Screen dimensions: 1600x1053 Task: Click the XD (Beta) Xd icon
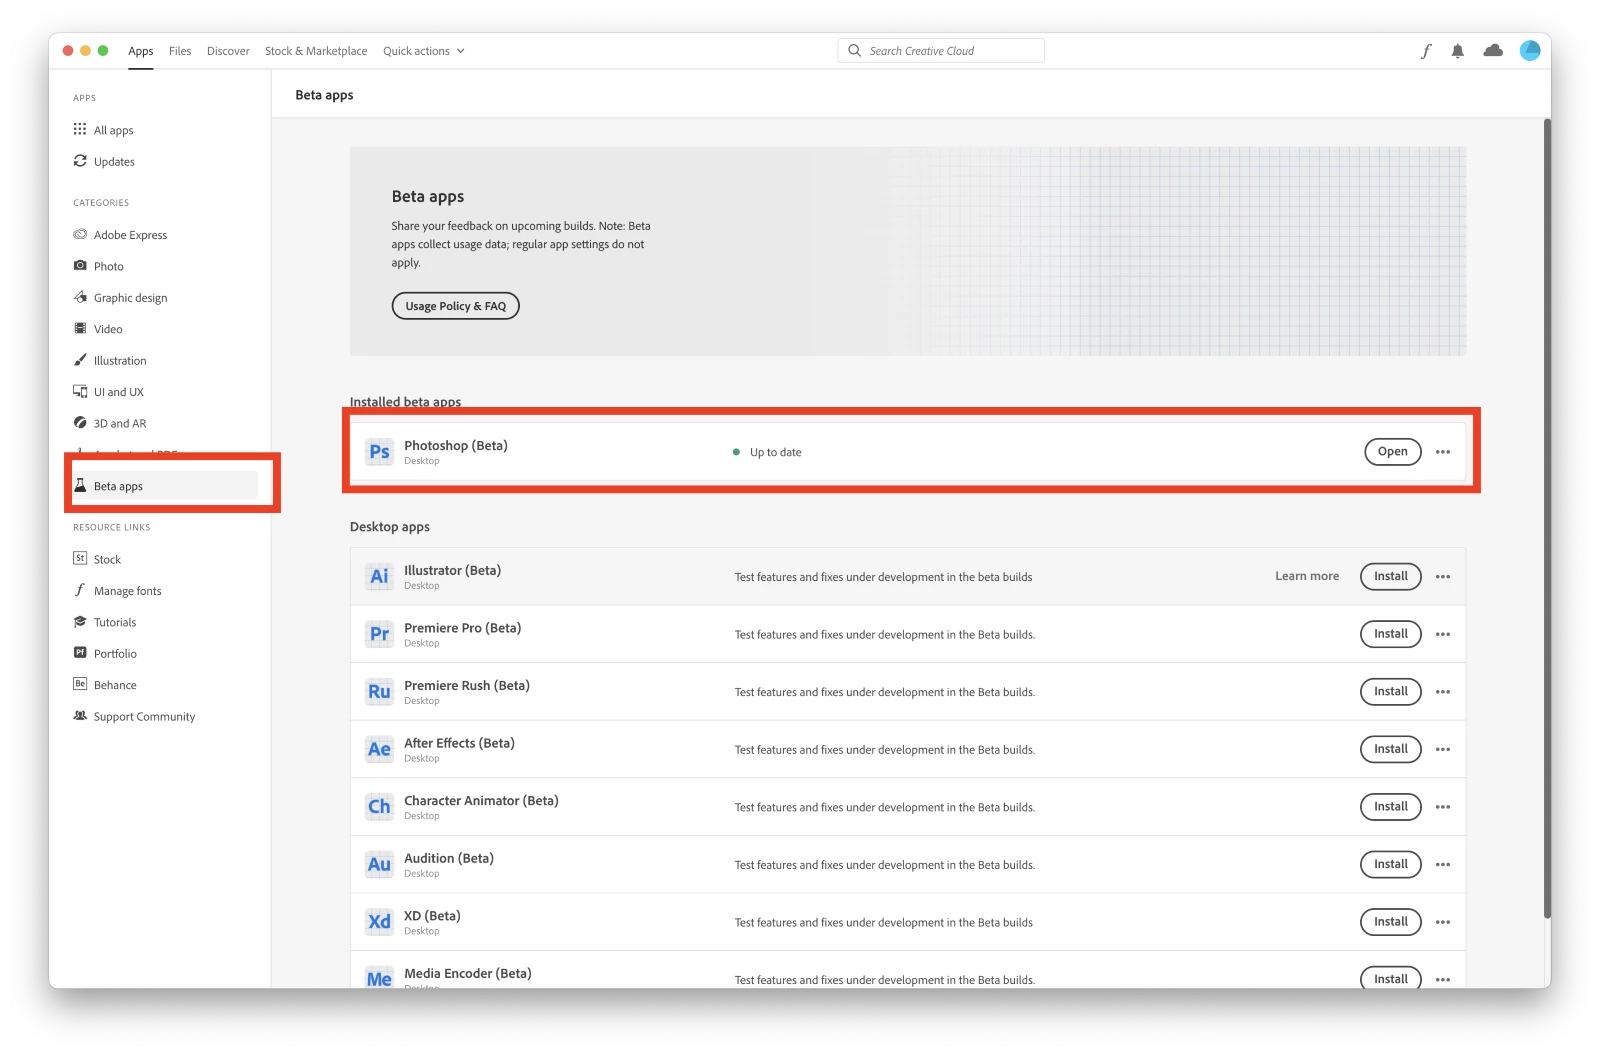(379, 922)
